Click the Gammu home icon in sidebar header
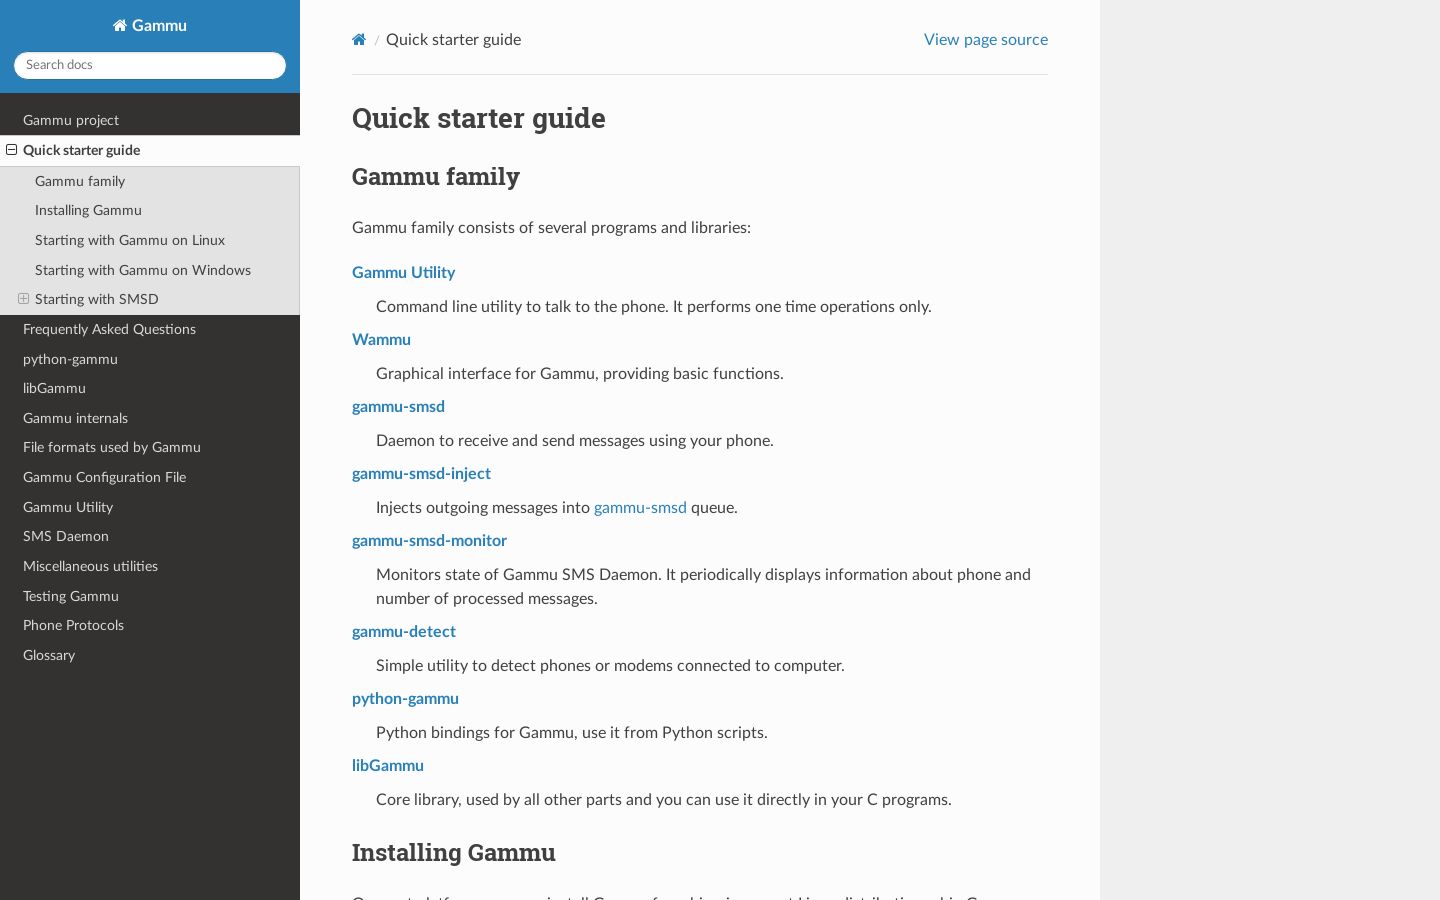Screen dimensions: 1440x900 pyautogui.click(x=120, y=26)
